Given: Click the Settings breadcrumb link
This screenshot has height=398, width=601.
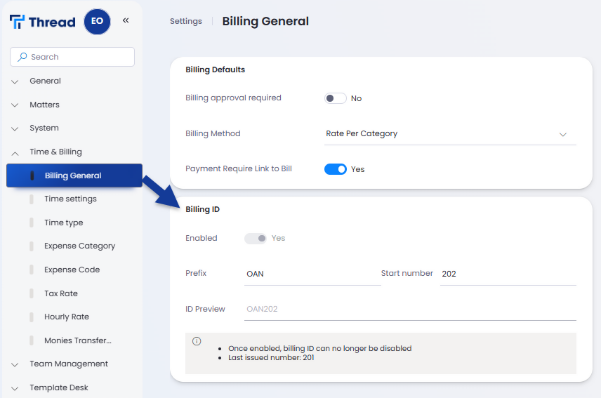Looking at the screenshot, I should (186, 21).
